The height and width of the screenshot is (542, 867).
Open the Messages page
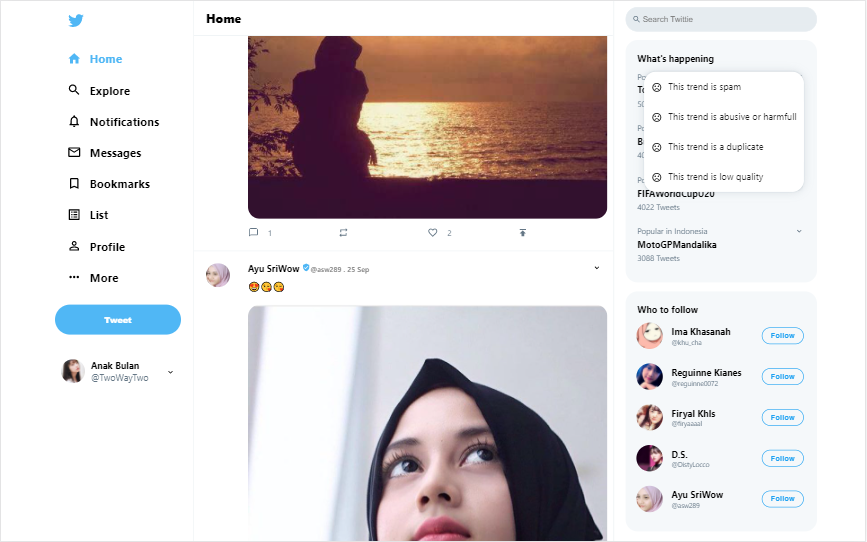(x=116, y=153)
